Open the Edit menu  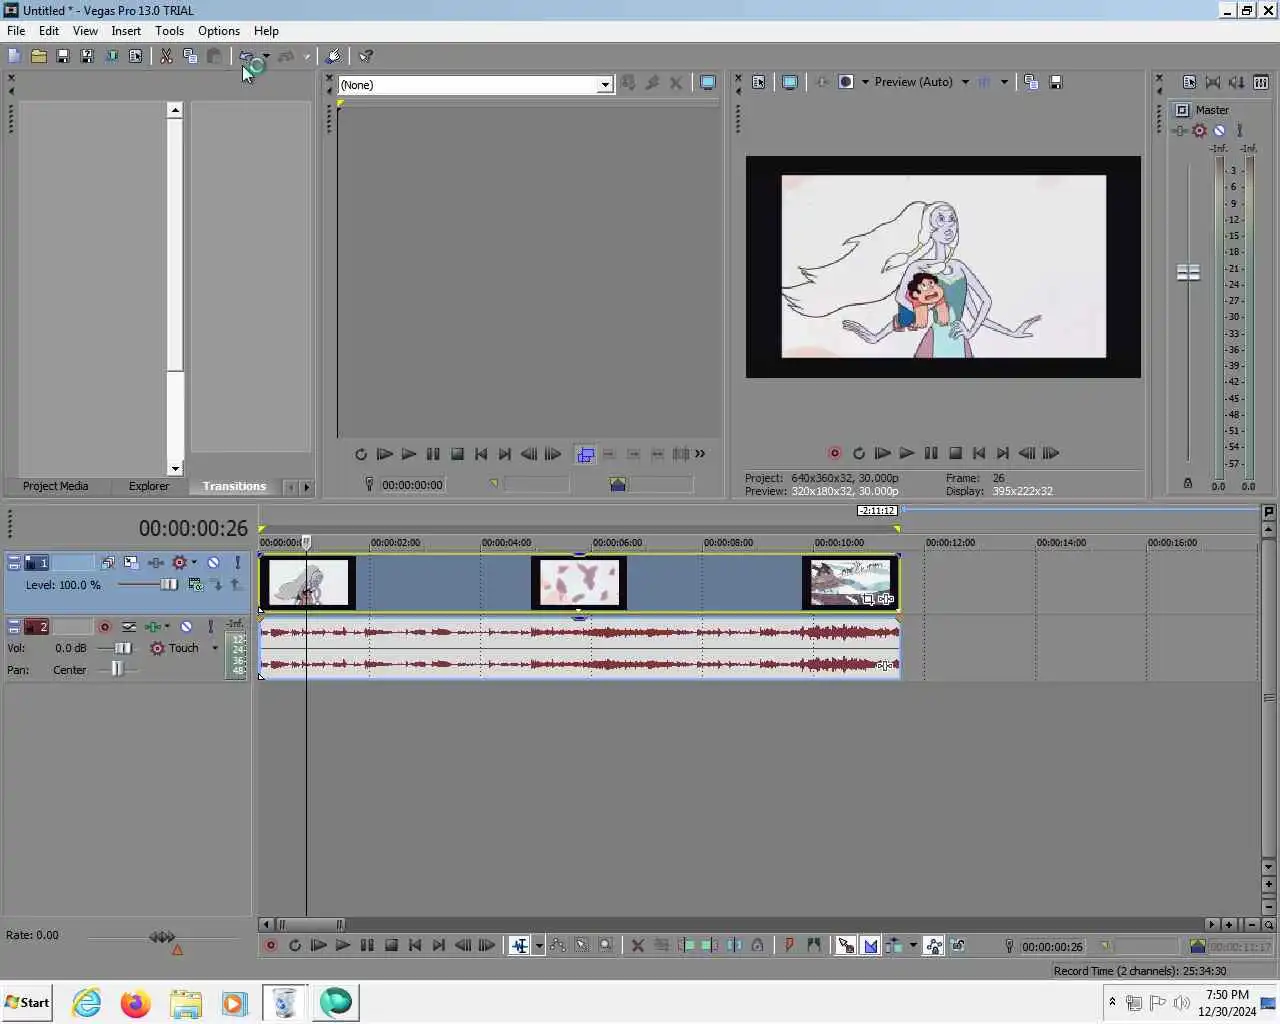point(49,31)
